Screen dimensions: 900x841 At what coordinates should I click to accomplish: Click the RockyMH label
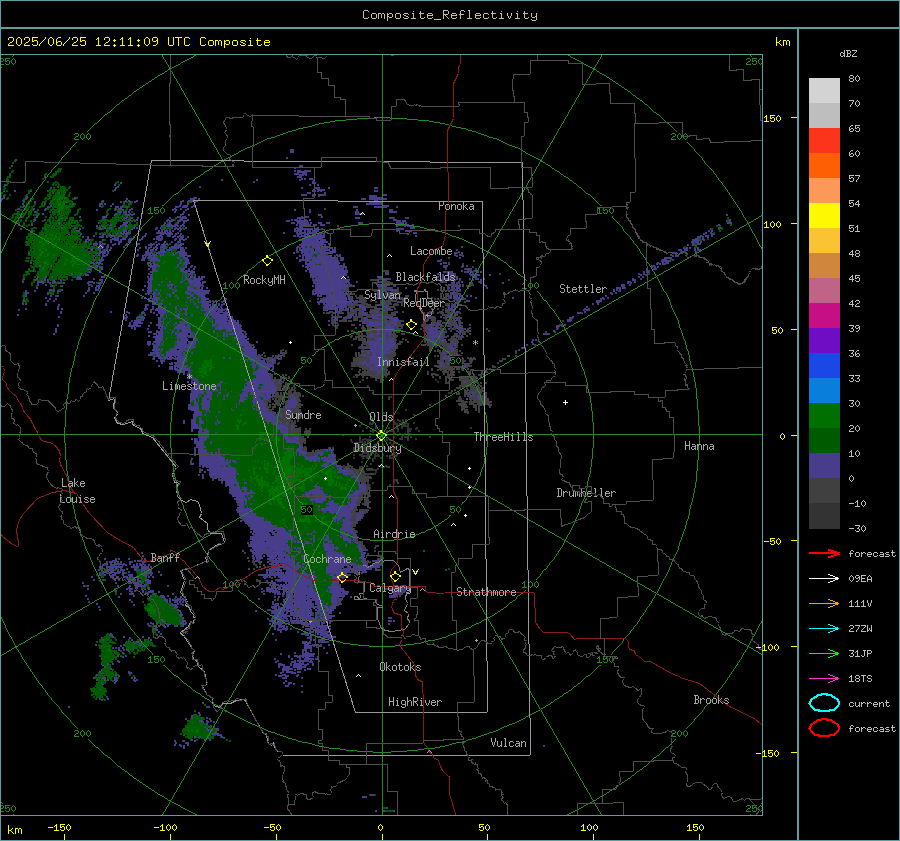[264, 280]
